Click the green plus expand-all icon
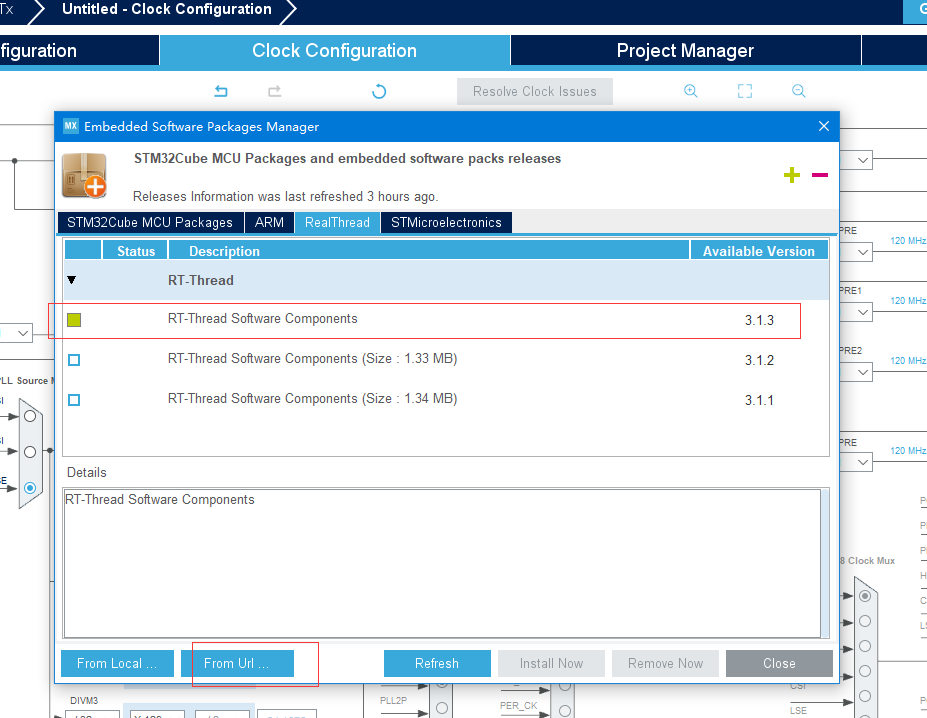The width and height of the screenshot is (927, 718). (x=792, y=175)
